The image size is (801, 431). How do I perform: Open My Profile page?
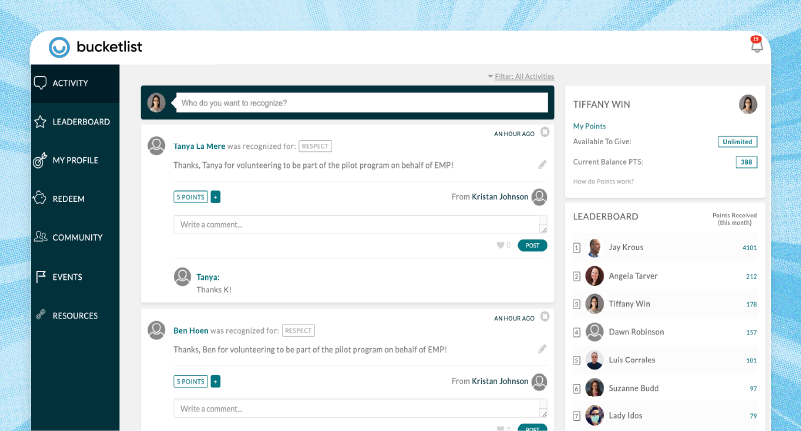click(x=75, y=160)
